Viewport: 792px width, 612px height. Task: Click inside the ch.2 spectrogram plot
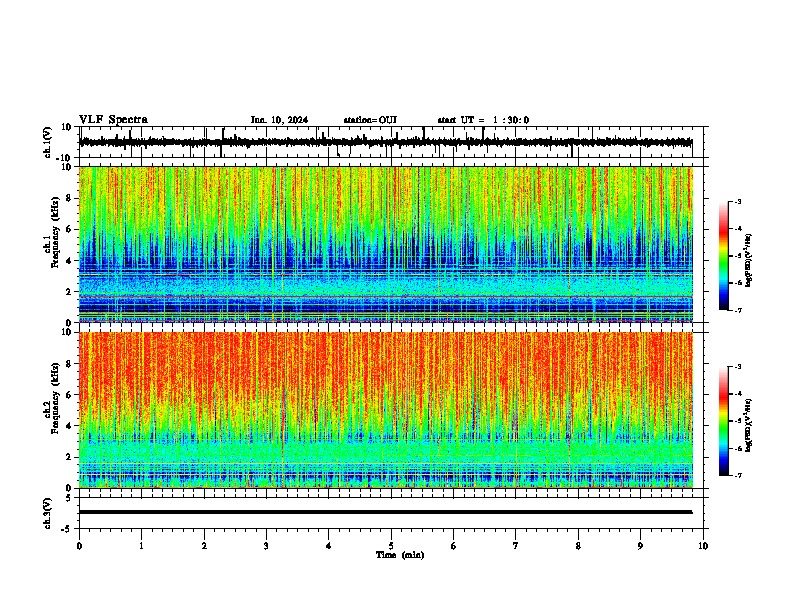386,410
